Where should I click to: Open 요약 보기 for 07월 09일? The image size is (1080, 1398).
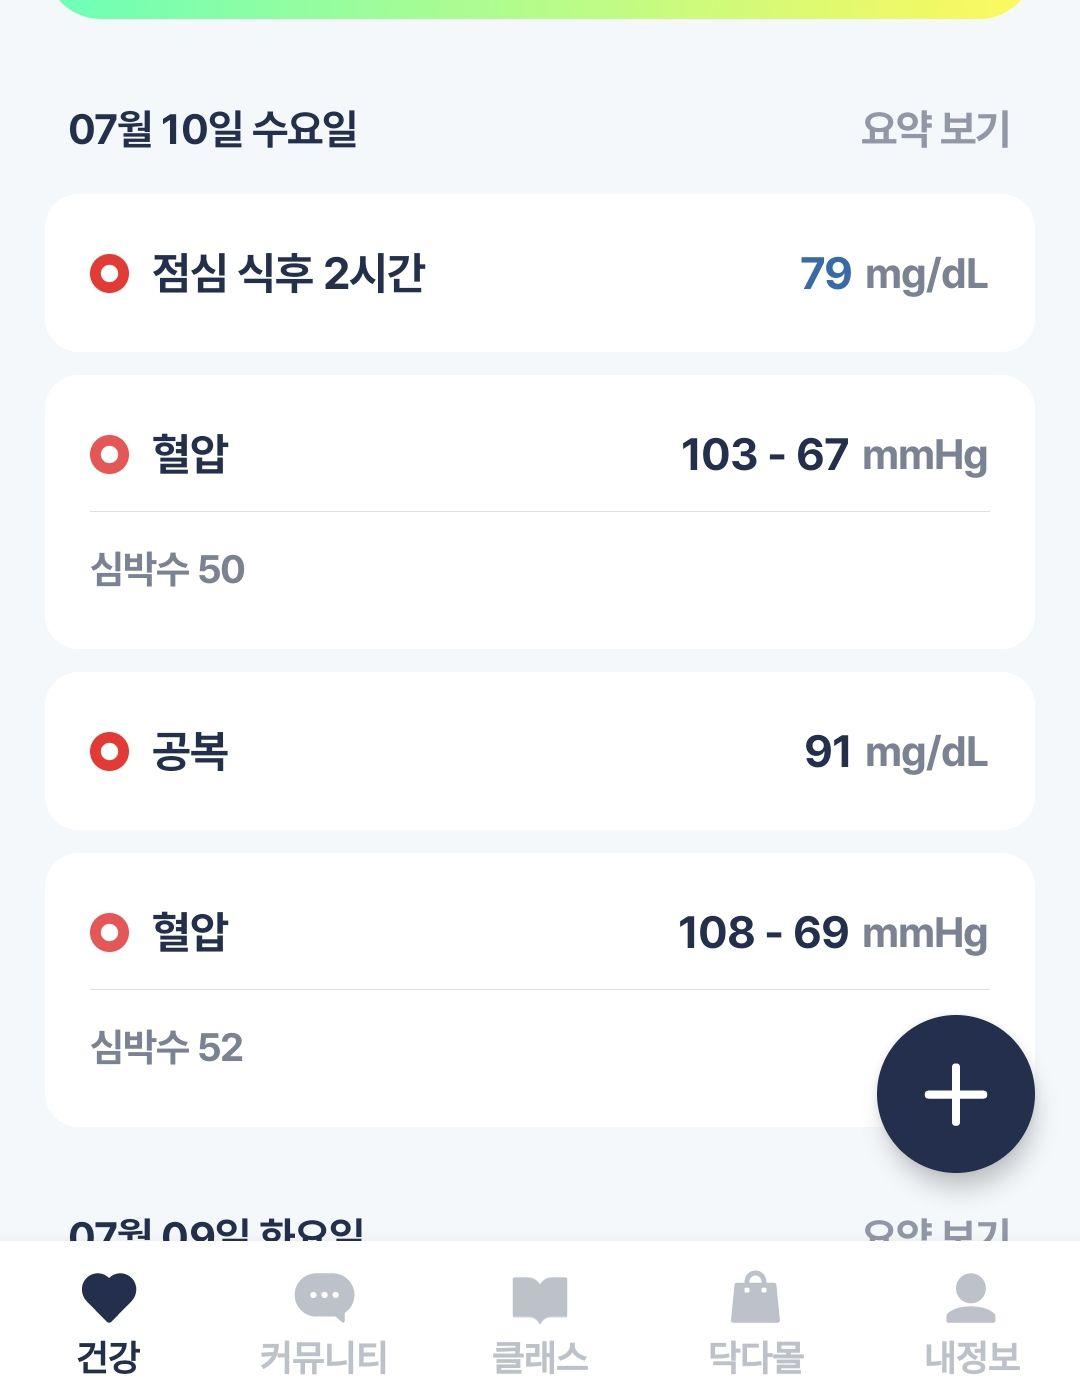click(935, 1229)
